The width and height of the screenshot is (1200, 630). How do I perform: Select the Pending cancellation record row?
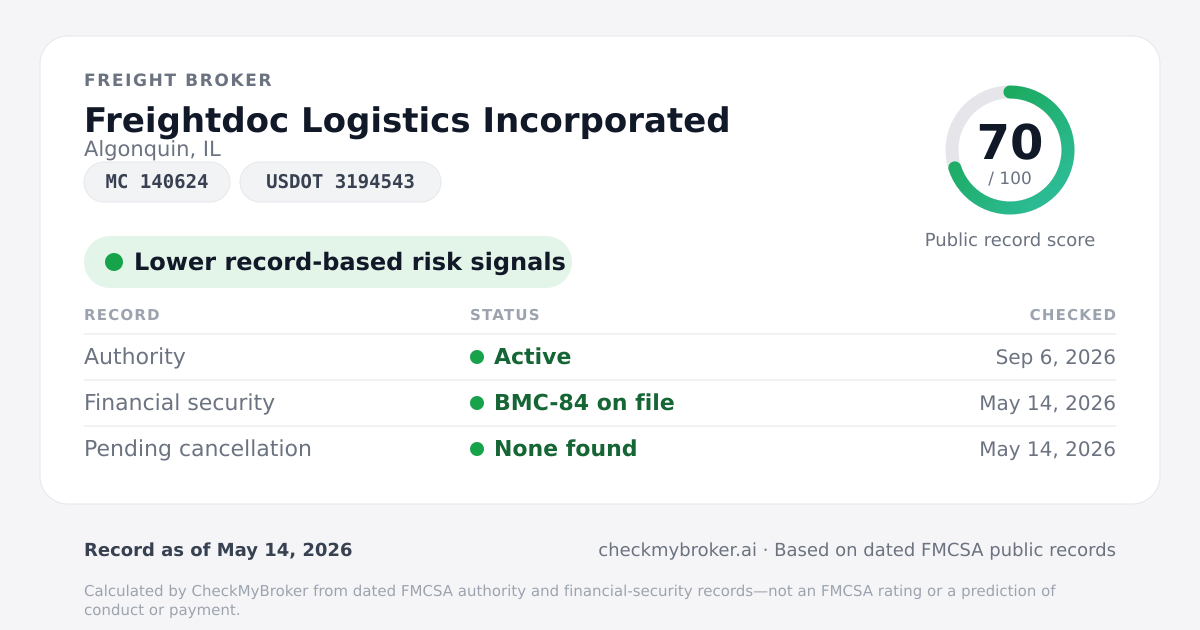600,449
